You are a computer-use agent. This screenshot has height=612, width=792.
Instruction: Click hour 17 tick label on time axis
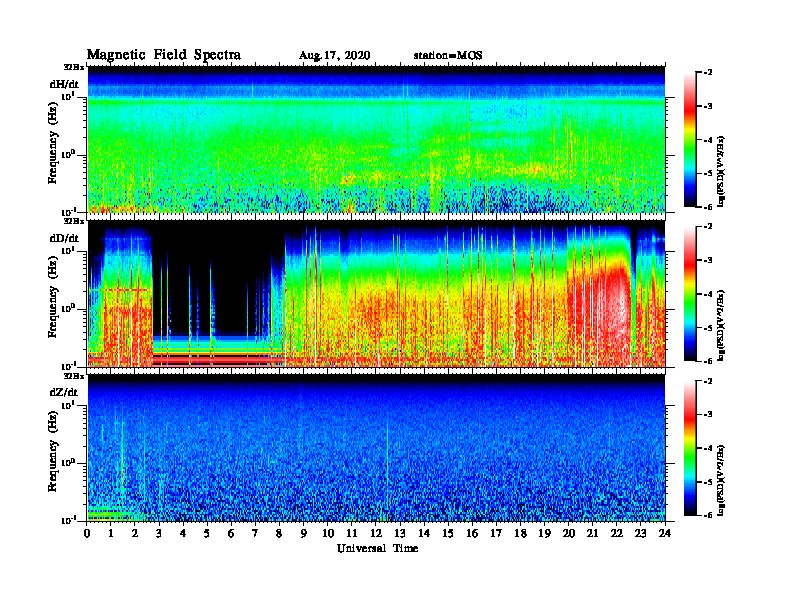pos(497,534)
